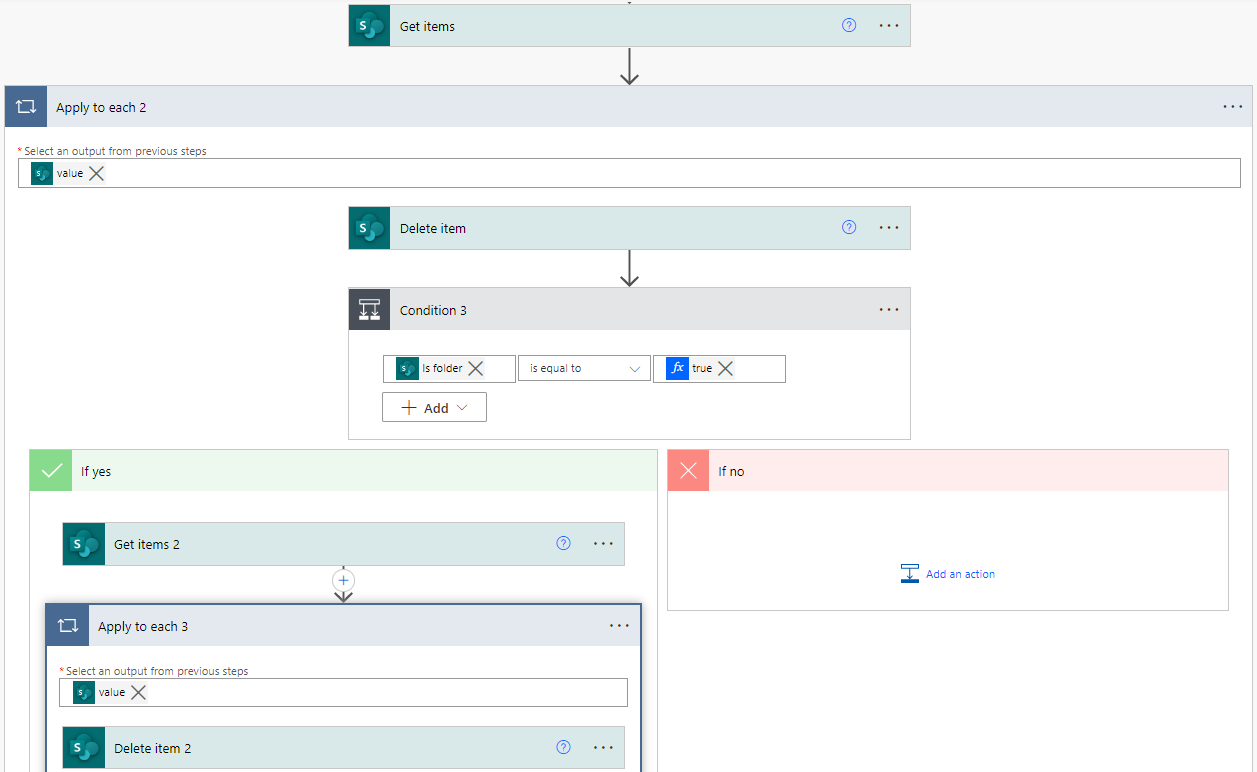The image size is (1257, 772).
Task: Open the 'is equal to' operator dropdown
Action: pyautogui.click(x=584, y=368)
